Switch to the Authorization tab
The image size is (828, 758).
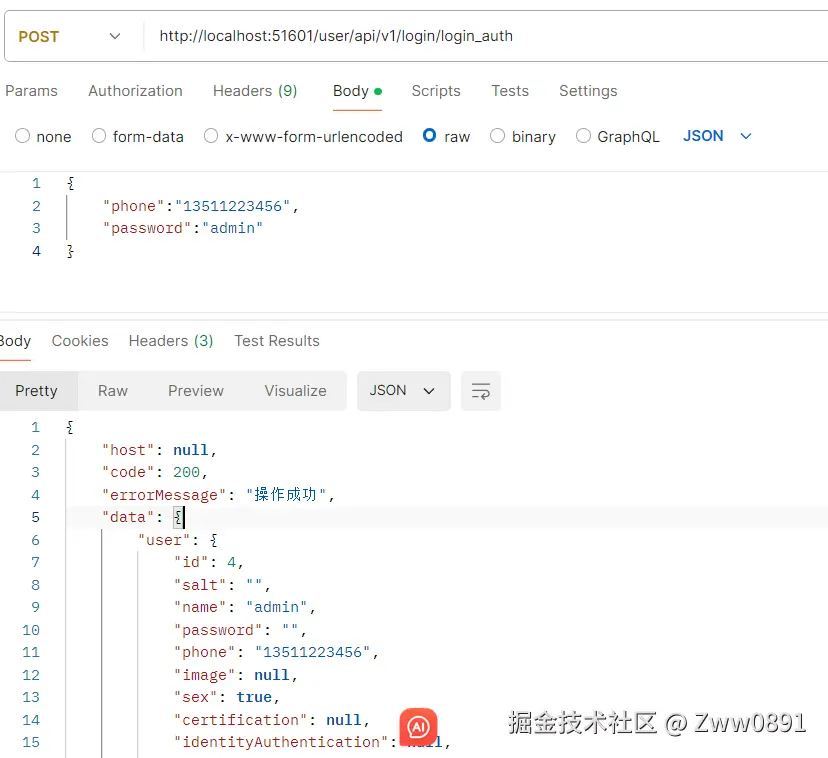click(x=135, y=91)
